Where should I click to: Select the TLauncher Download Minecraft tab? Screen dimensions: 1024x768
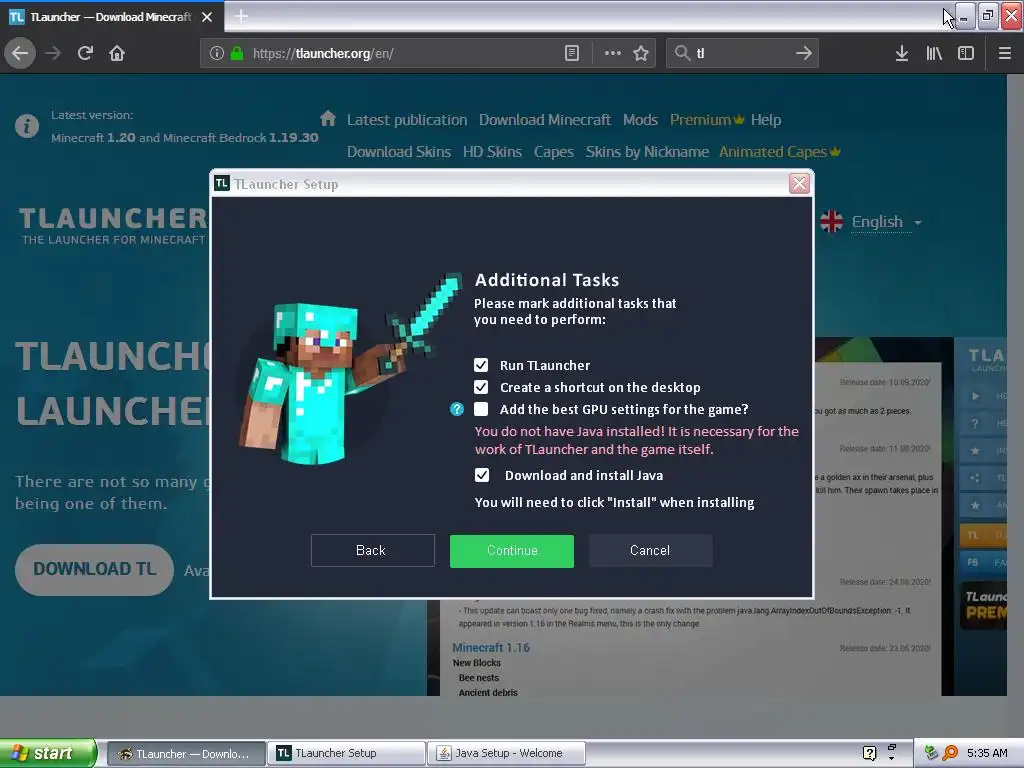coord(112,16)
